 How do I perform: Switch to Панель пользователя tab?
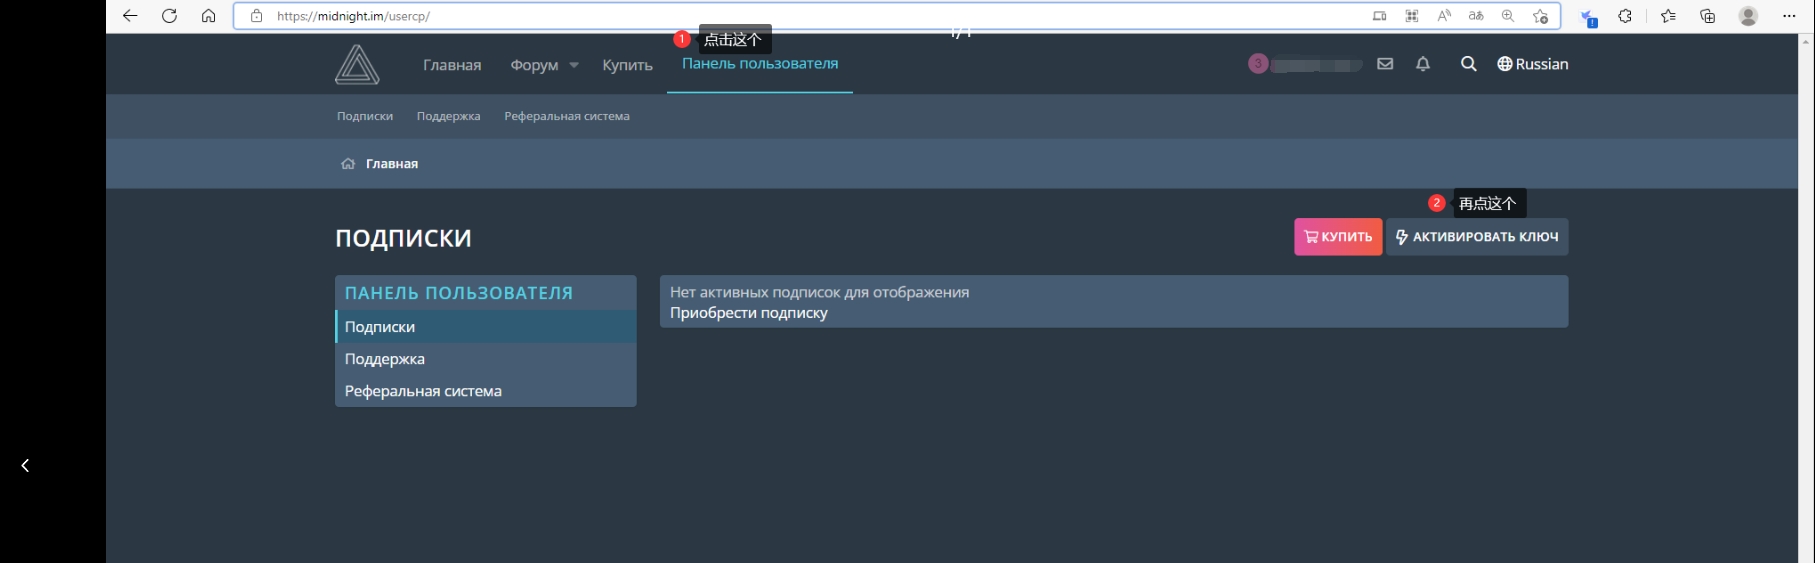(760, 64)
